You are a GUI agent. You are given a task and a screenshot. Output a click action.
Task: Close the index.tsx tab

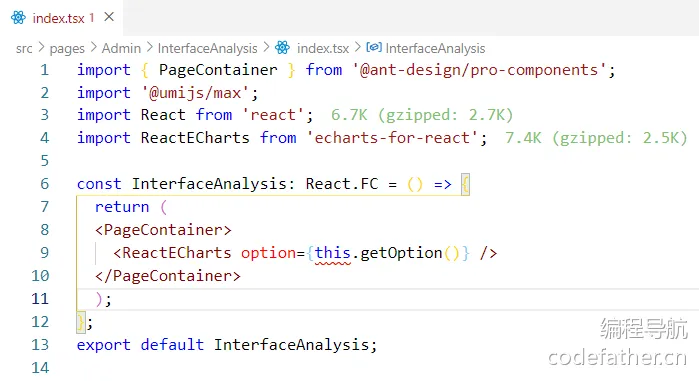109,17
